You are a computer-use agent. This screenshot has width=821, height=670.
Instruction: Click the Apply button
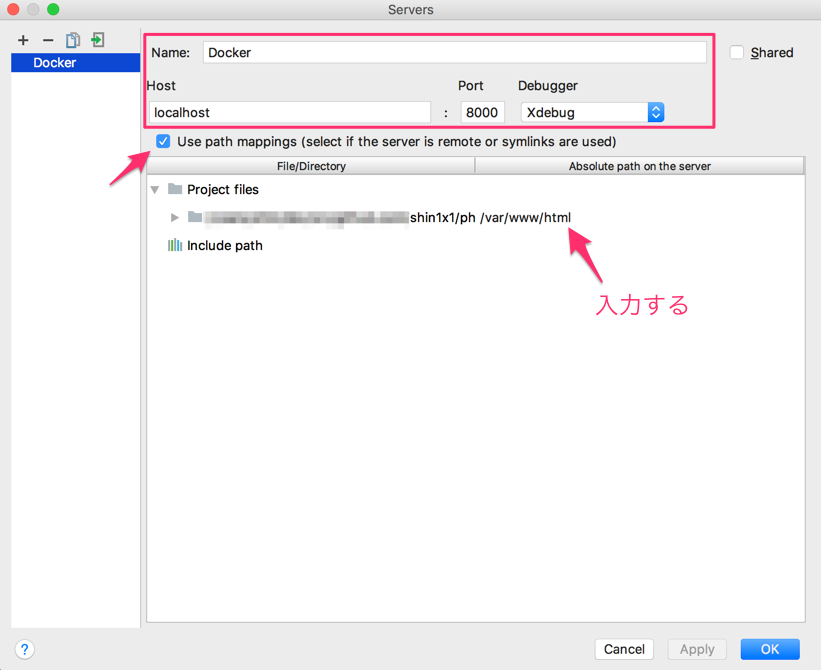[x=696, y=649]
